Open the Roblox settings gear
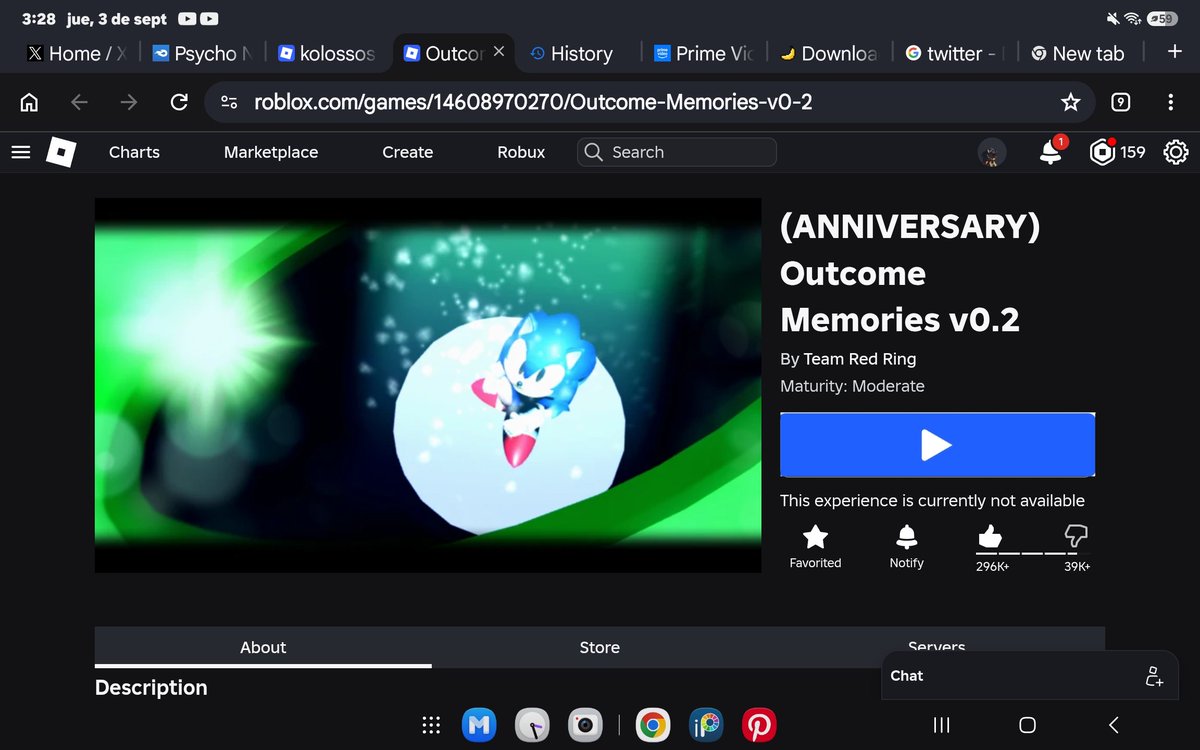The height and width of the screenshot is (750, 1200). pyautogui.click(x=1176, y=152)
